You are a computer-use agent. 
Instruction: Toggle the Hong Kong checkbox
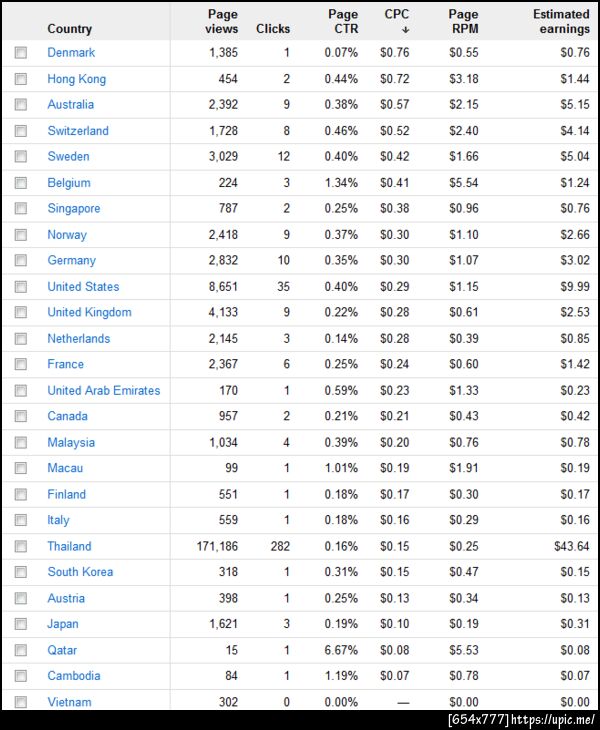(20, 79)
